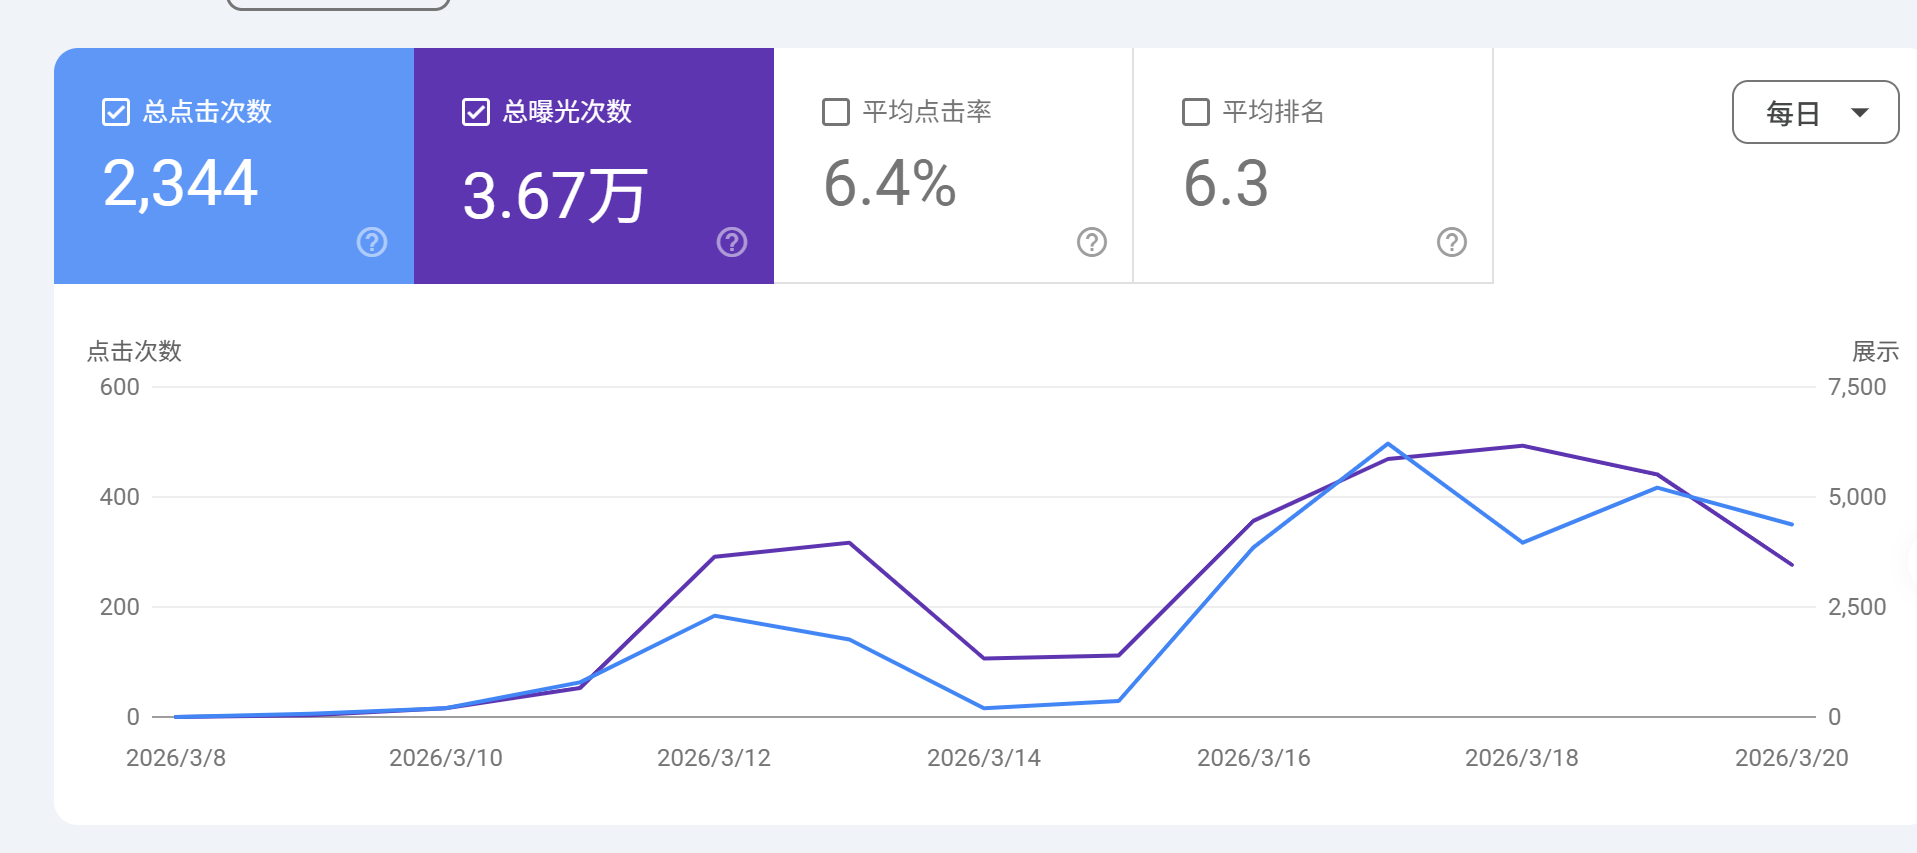
Task: Open help icon on 平均排名 card
Action: pyautogui.click(x=1452, y=242)
